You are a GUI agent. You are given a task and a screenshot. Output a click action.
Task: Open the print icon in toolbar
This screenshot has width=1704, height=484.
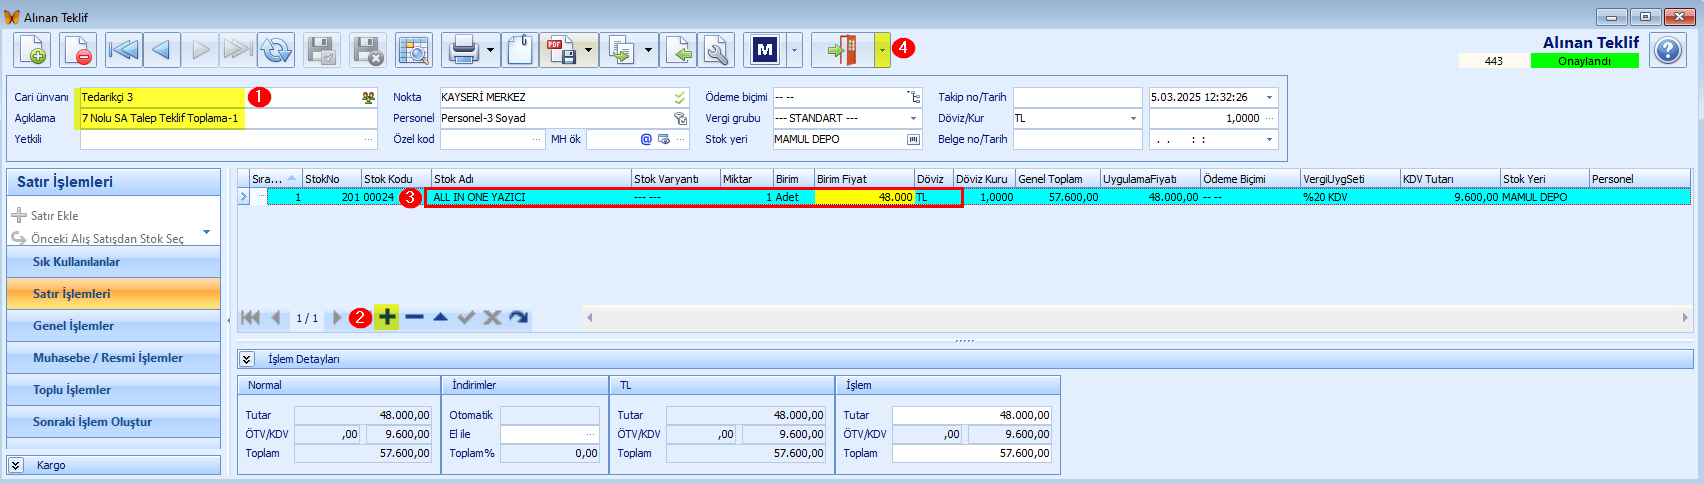tap(463, 50)
